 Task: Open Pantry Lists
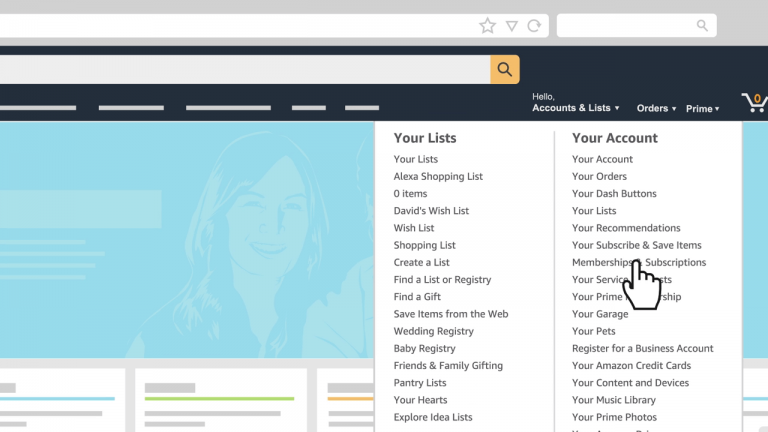click(420, 383)
